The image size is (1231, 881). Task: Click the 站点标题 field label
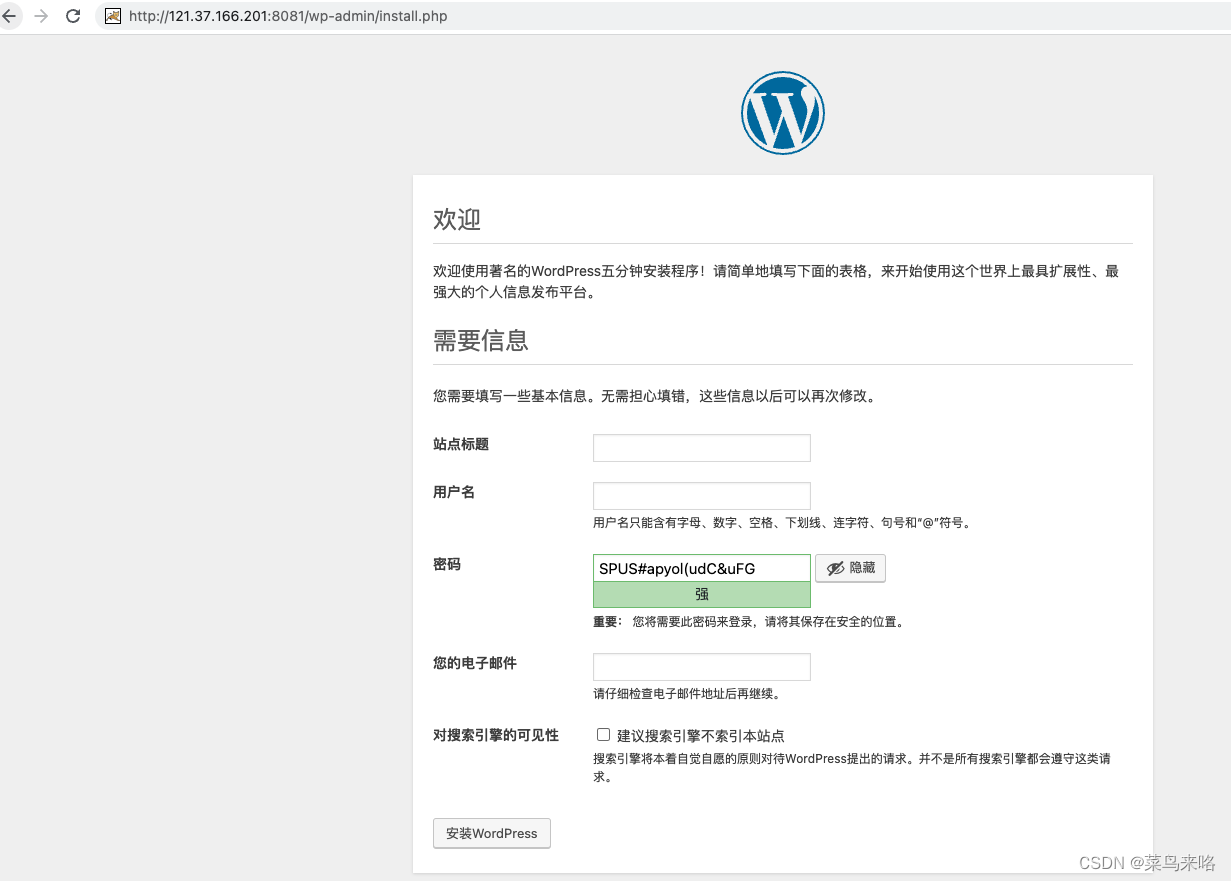coord(461,445)
